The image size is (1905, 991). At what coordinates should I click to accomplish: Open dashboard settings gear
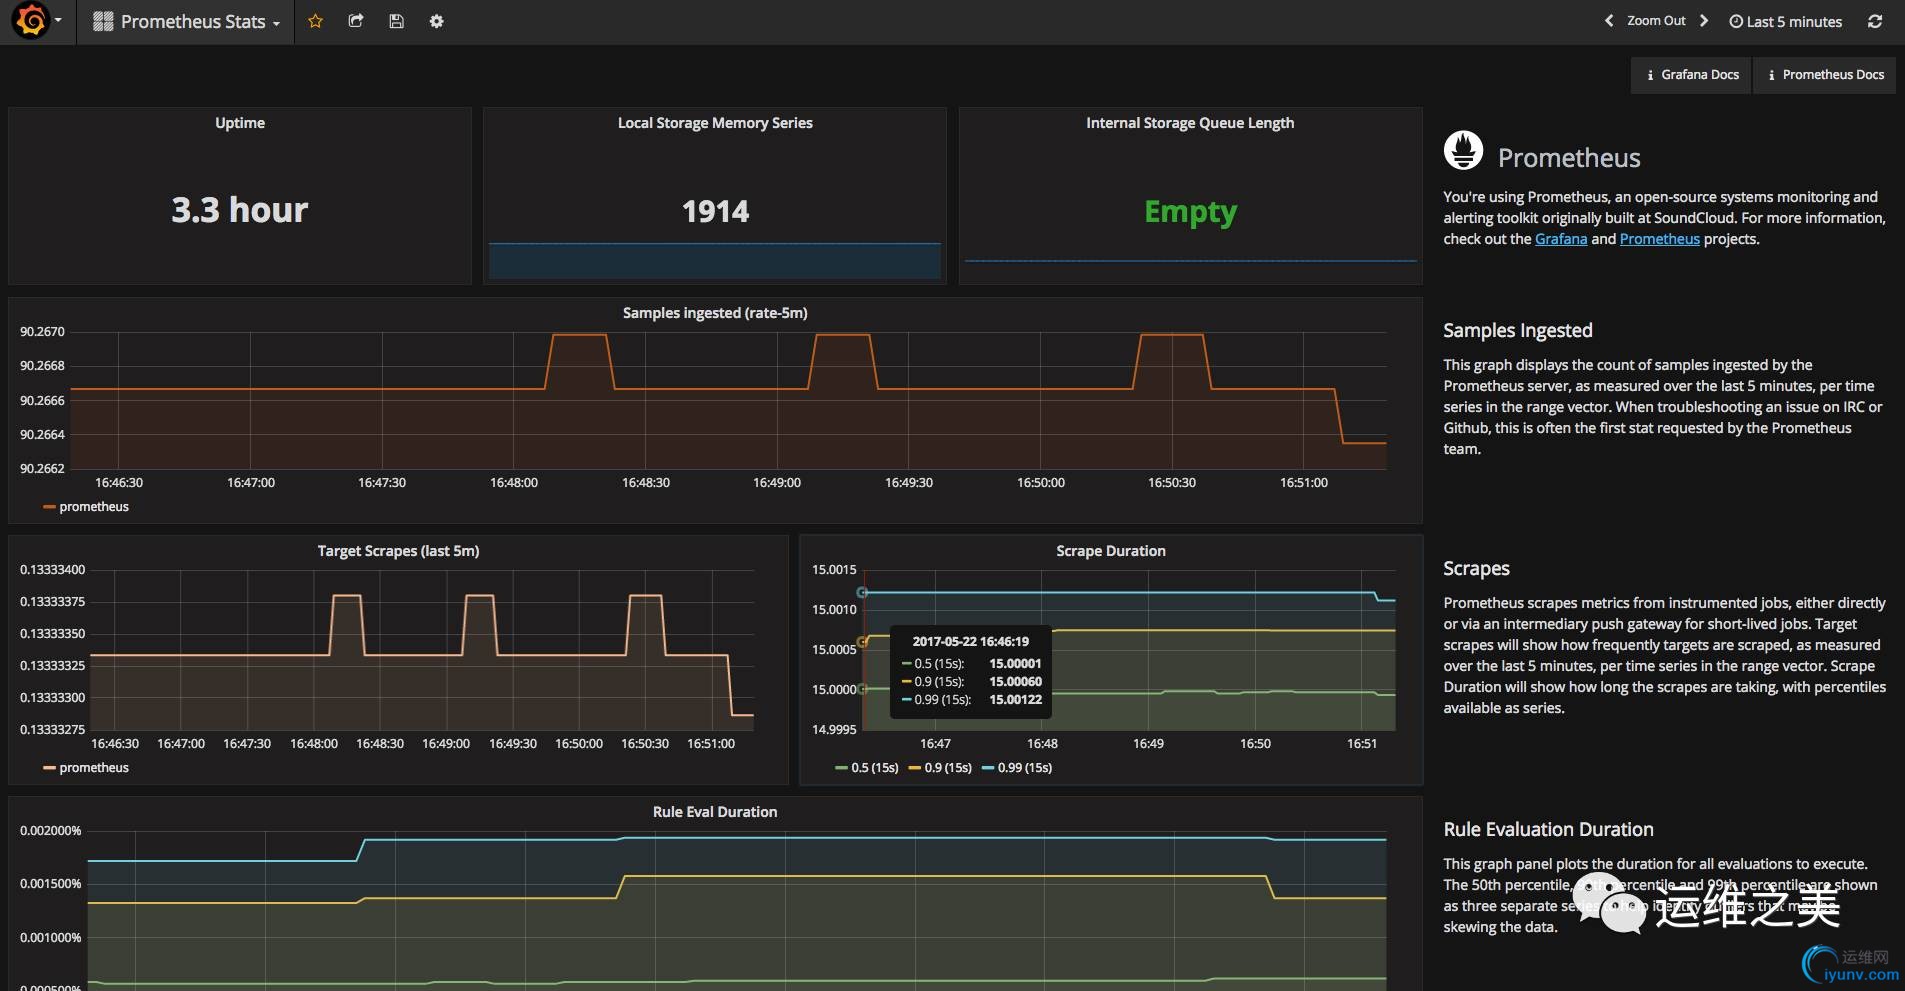[436, 21]
